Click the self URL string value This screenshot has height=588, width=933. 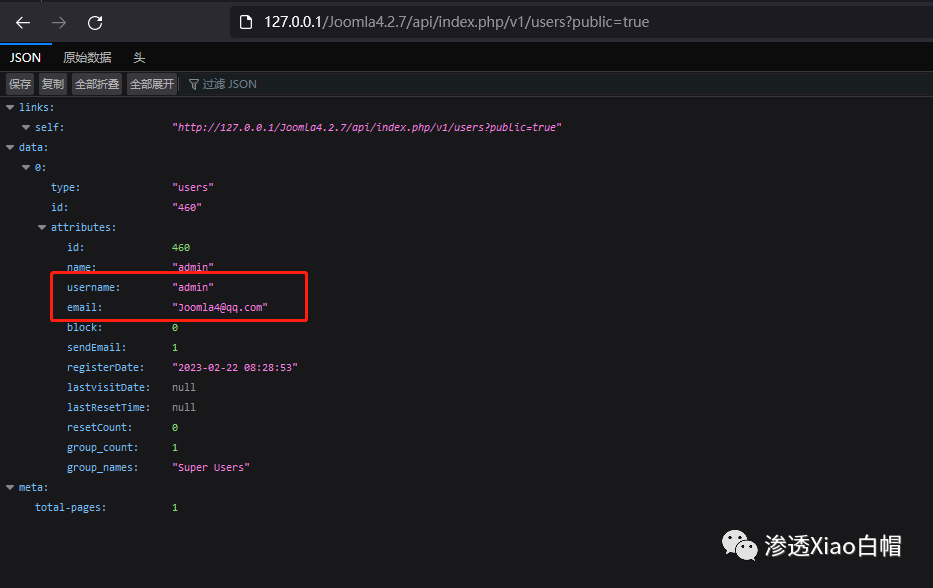click(x=367, y=127)
